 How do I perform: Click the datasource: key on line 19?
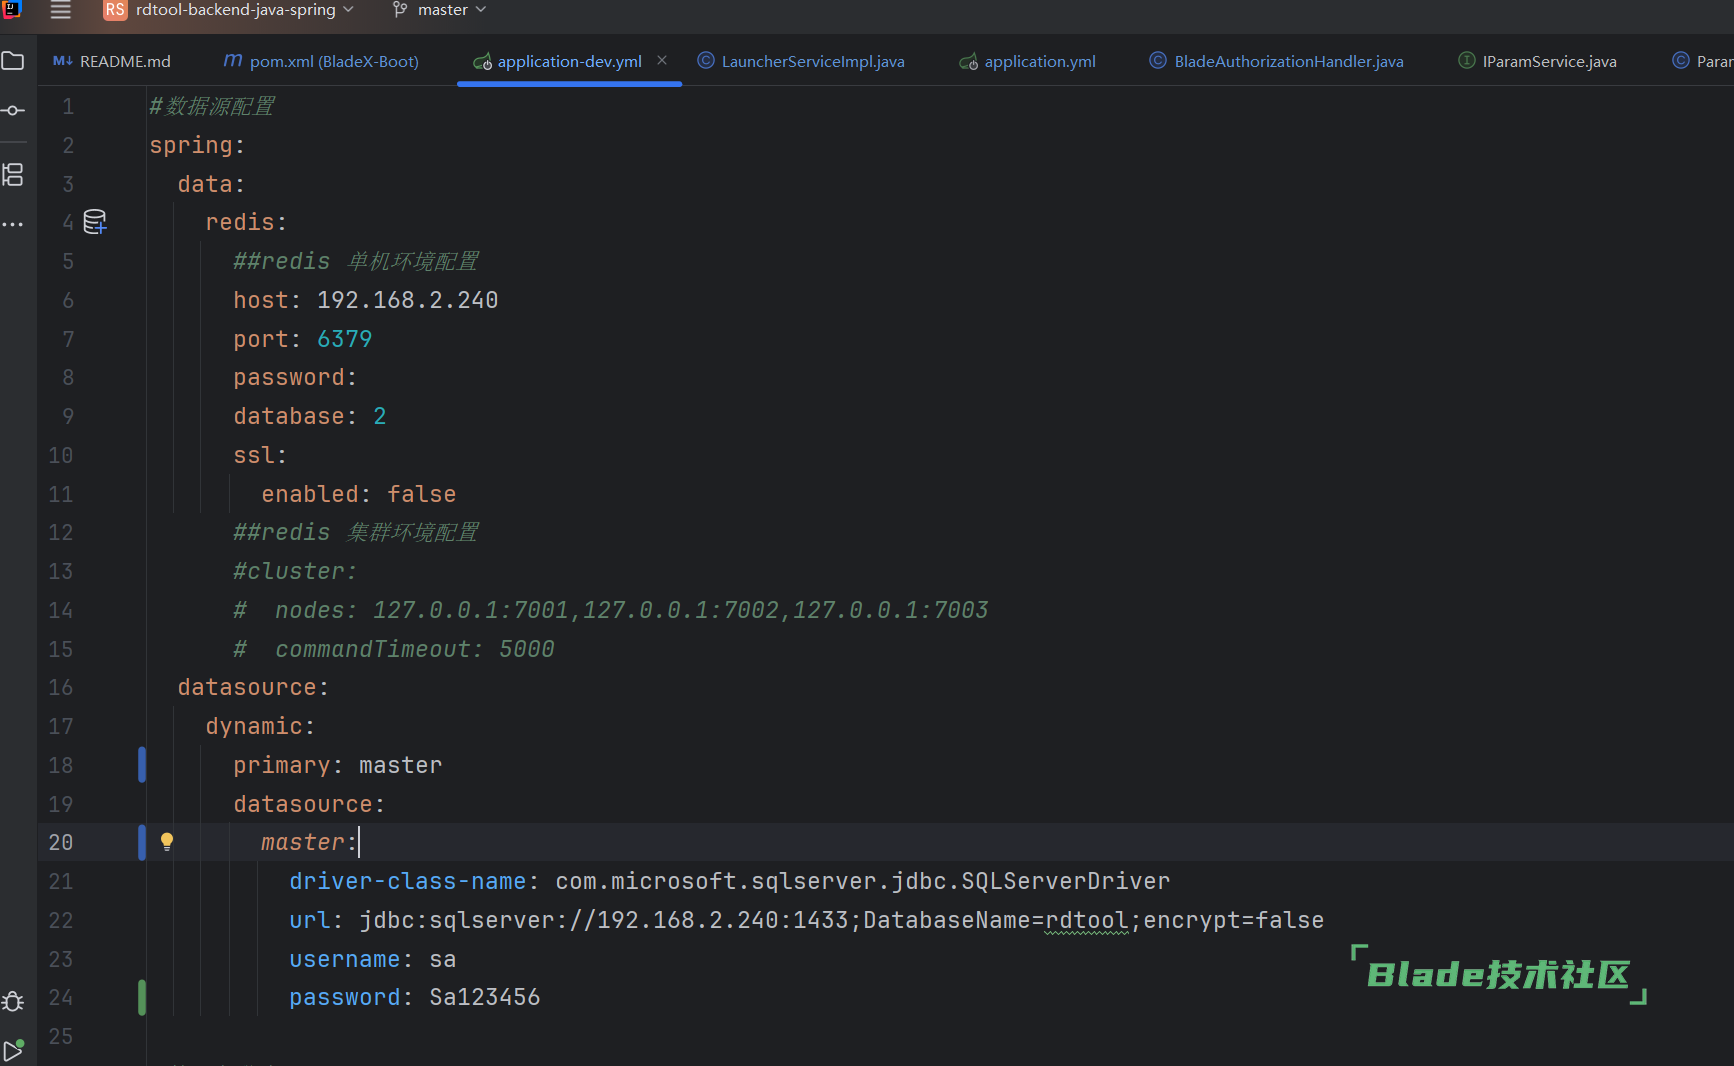(x=309, y=804)
